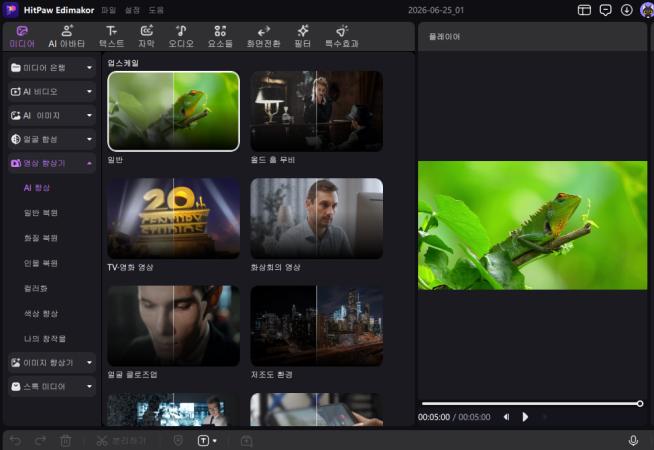Select 화질 복원 in sidebar
The image size is (654, 450).
point(41,238)
